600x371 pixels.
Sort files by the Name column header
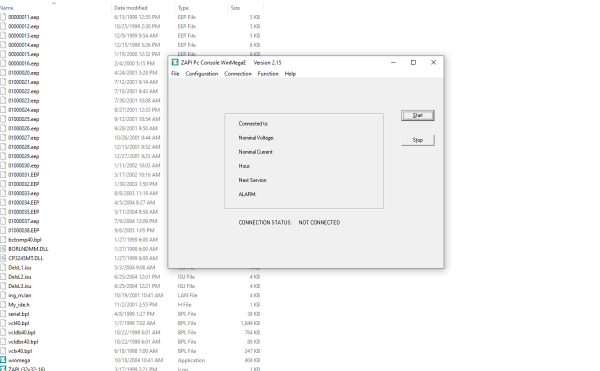pos(7,8)
